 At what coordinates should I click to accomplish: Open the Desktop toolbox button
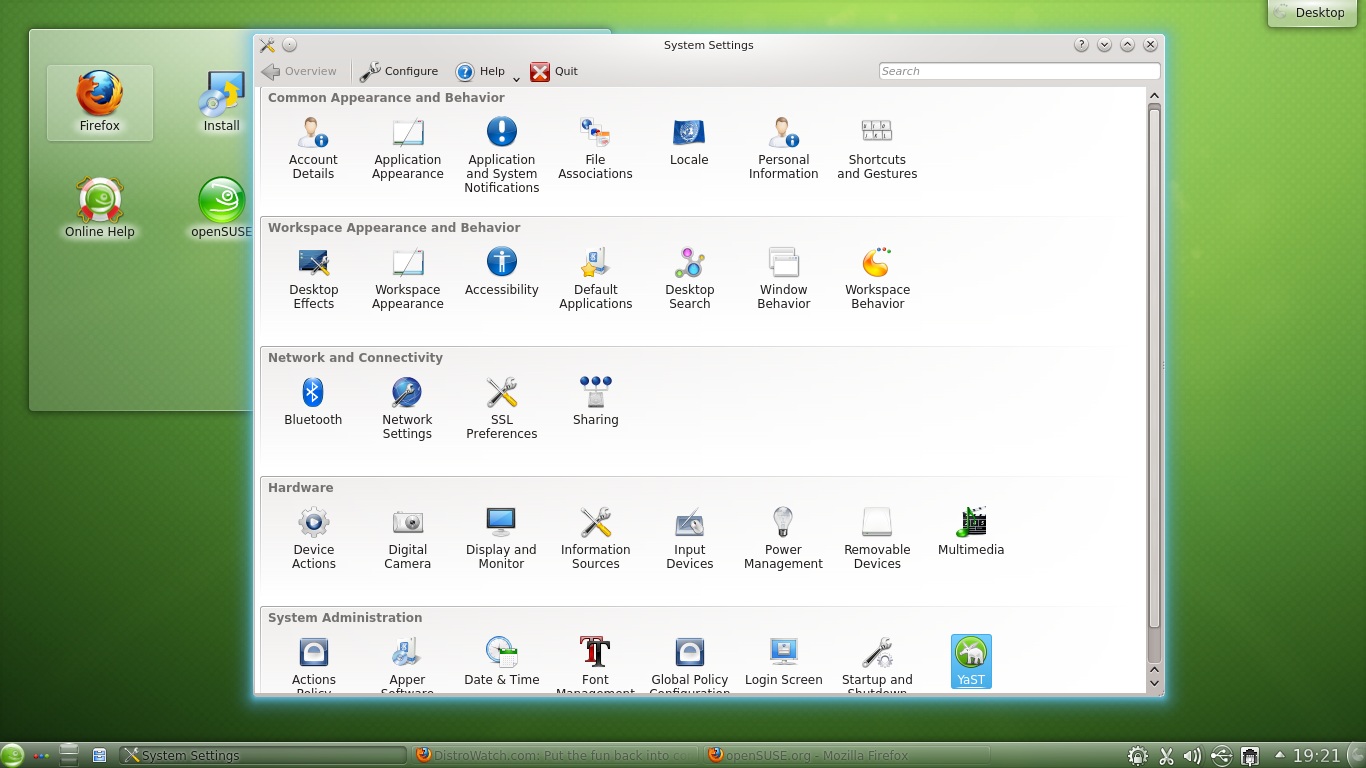pyautogui.click(x=1310, y=13)
